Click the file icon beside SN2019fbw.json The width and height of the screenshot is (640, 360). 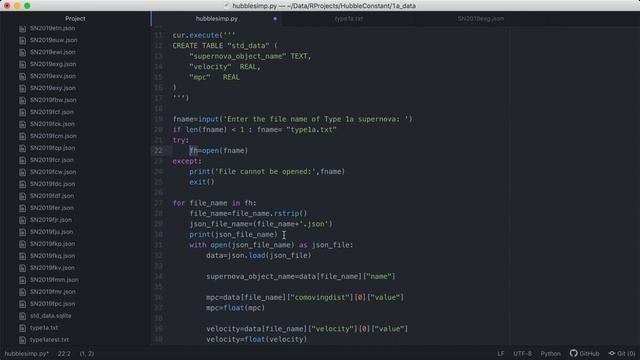pos(22,100)
